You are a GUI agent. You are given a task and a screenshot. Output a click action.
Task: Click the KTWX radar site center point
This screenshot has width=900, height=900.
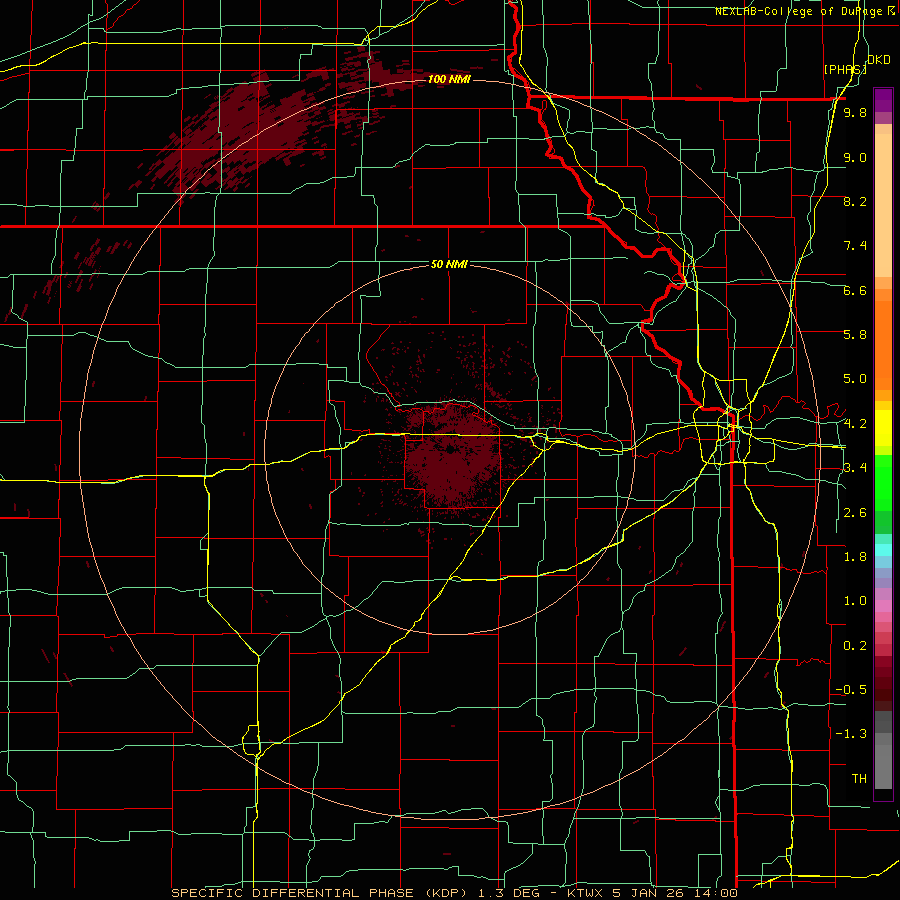[451, 450]
